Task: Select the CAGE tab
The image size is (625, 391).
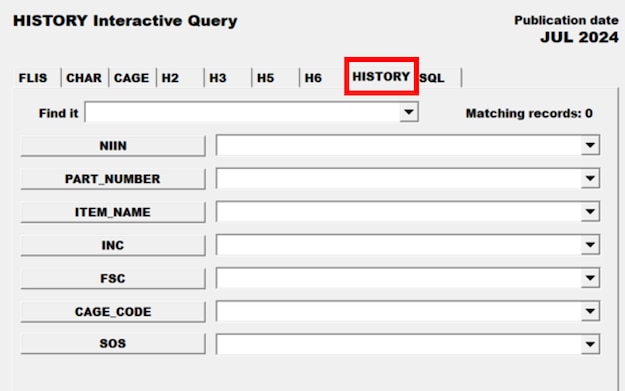Action: (132, 78)
